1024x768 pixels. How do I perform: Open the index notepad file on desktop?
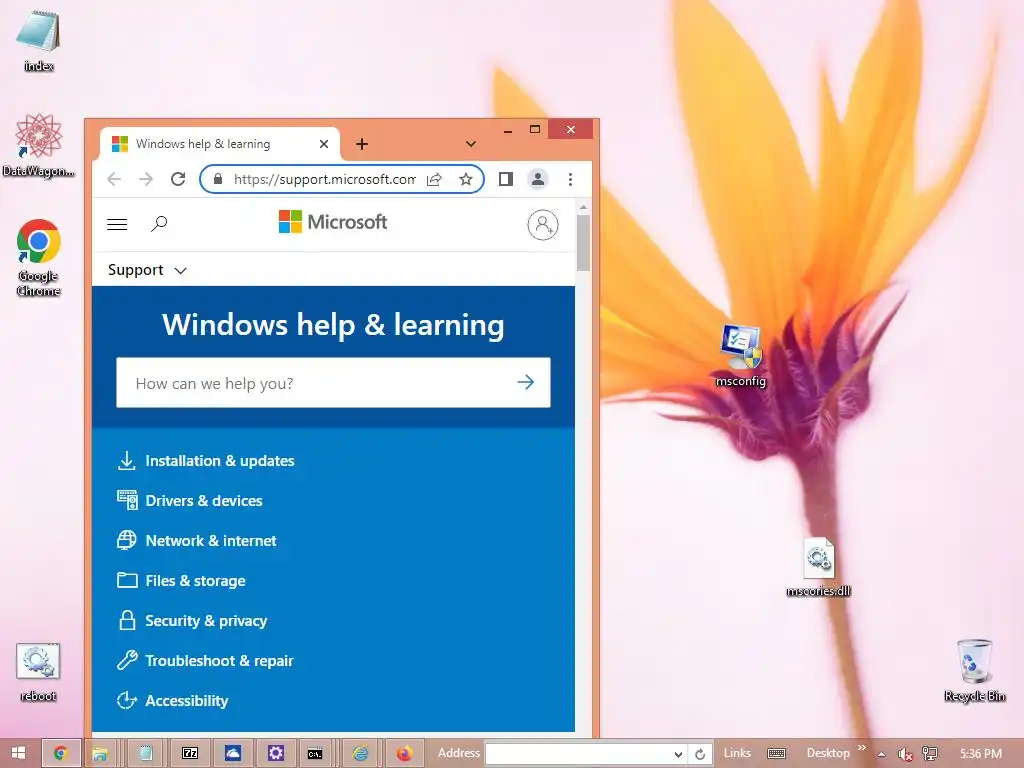pyautogui.click(x=38, y=40)
